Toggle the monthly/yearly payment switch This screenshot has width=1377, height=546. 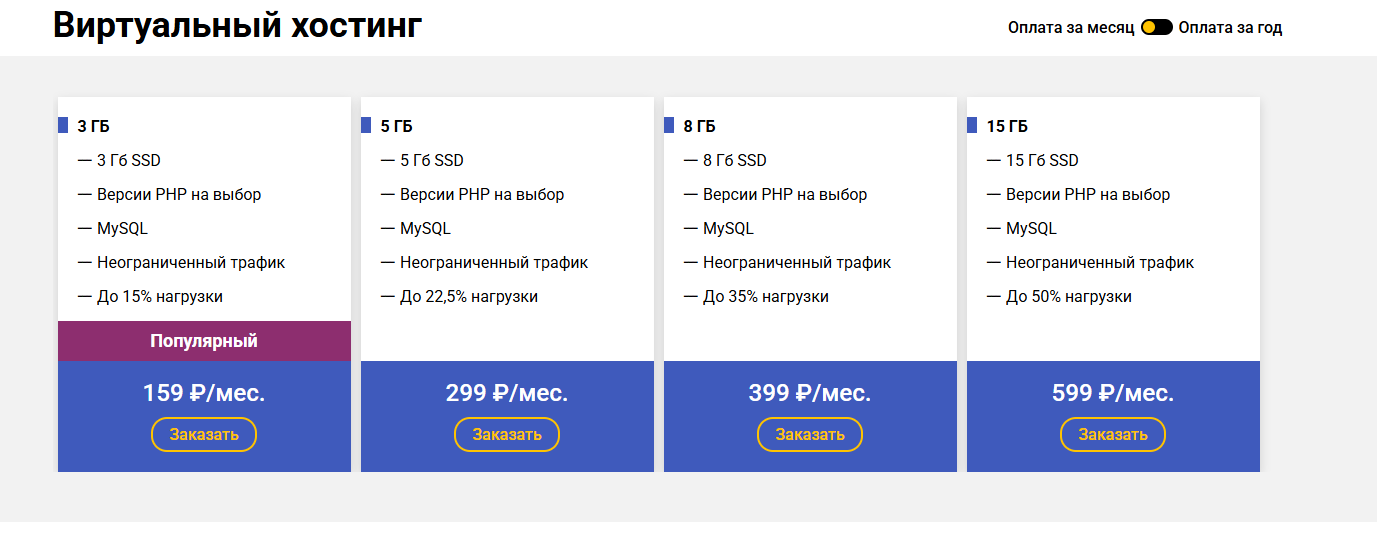[x=1156, y=28]
